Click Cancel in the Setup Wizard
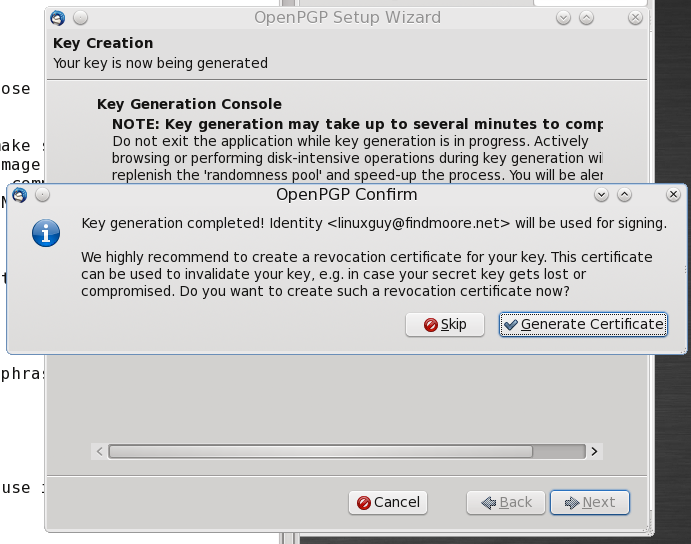Screen dimensions: 691x544 [x=388, y=503]
